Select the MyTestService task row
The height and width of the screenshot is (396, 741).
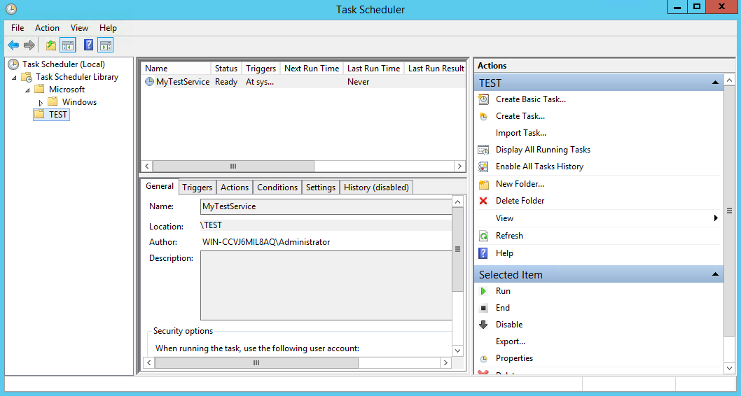click(303, 82)
